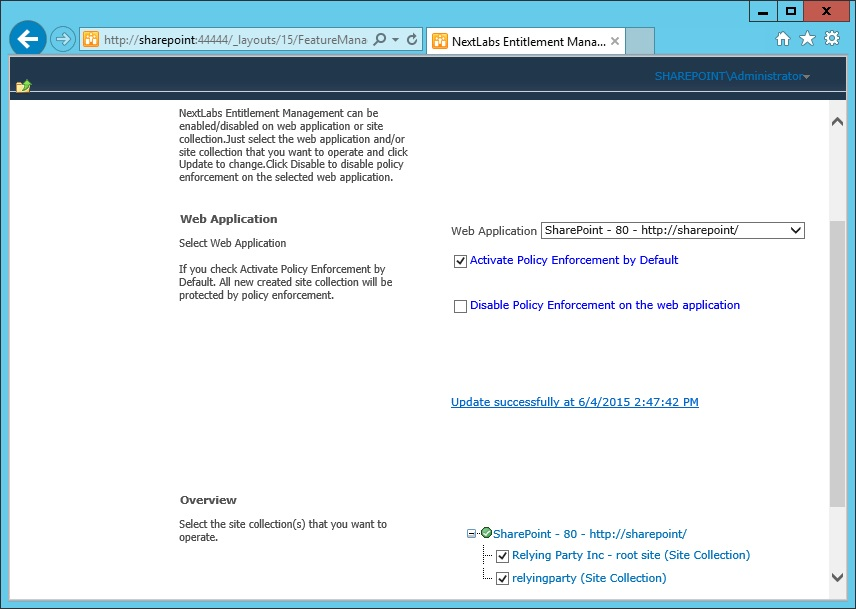
Task: Click the page scrollbar down arrow
Action: [837, 577]
